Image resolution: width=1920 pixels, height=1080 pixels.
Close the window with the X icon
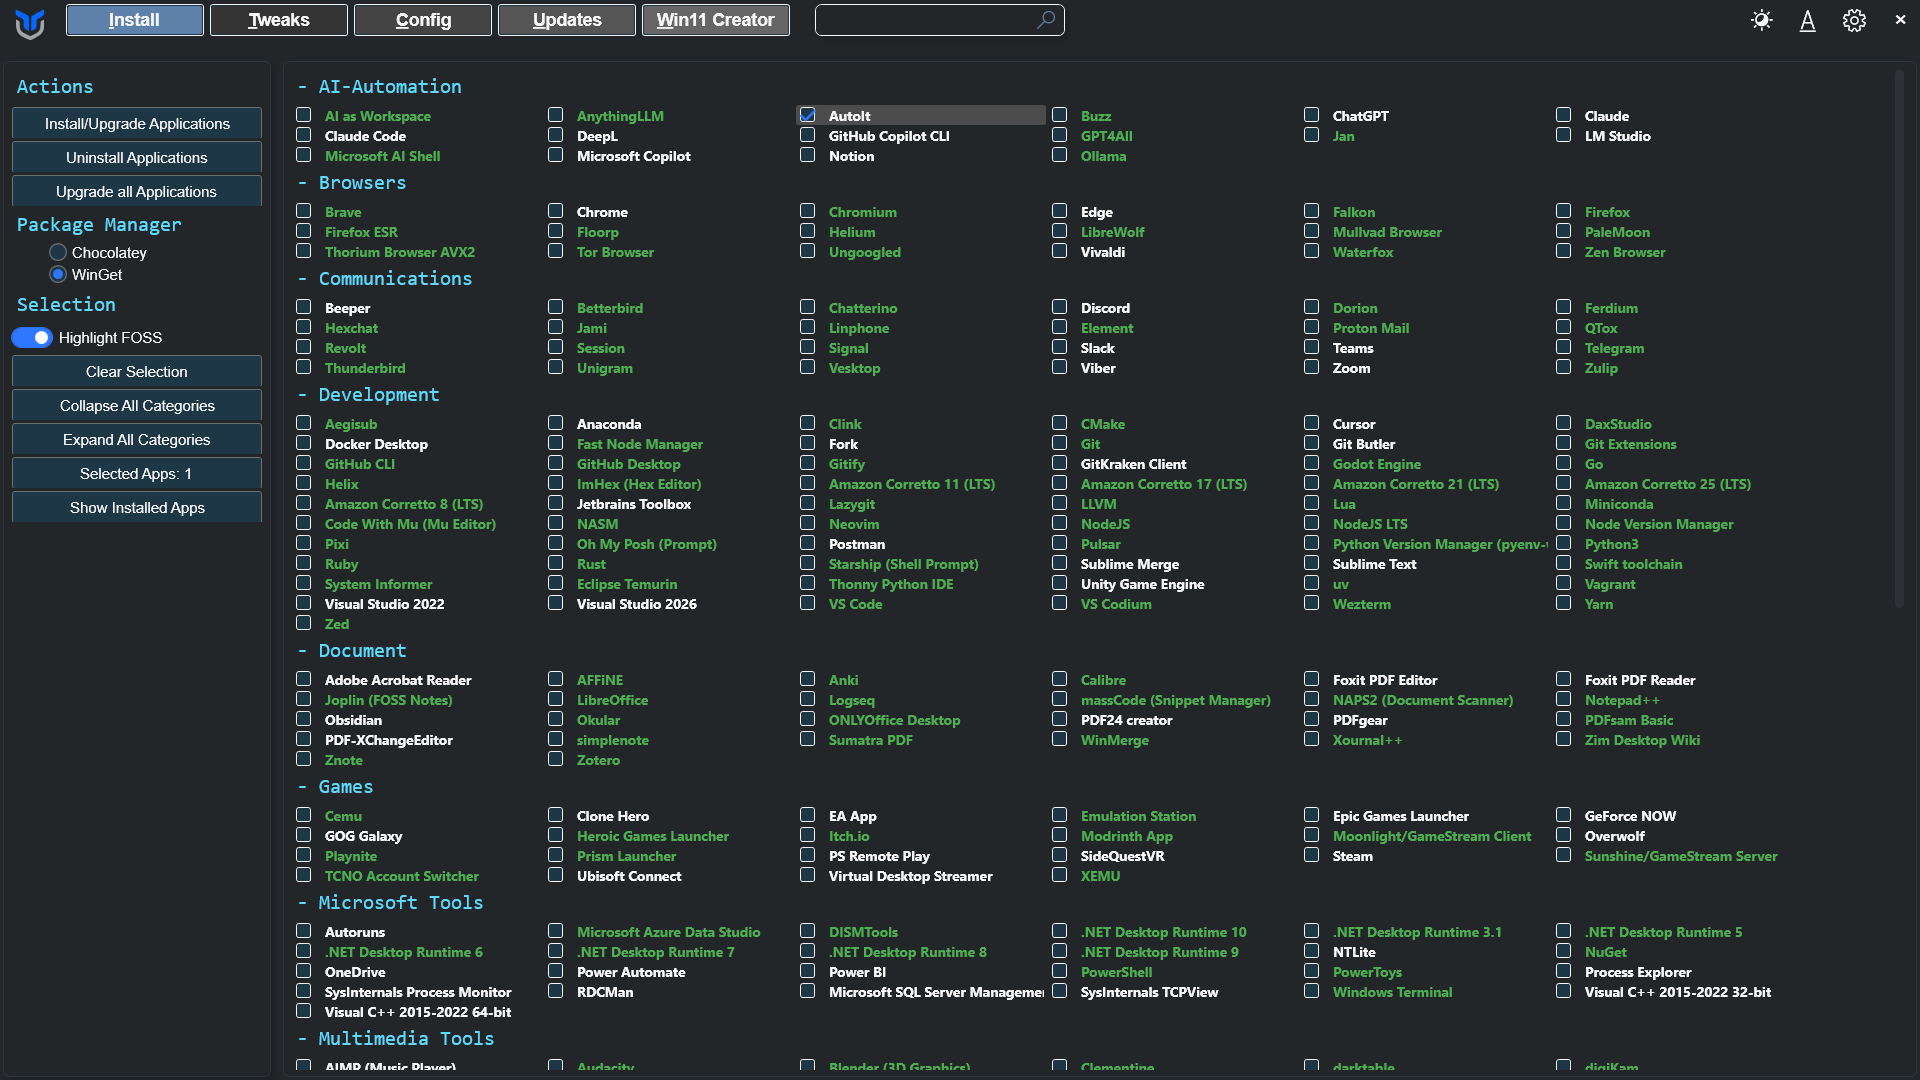(x=1900, y=20)
